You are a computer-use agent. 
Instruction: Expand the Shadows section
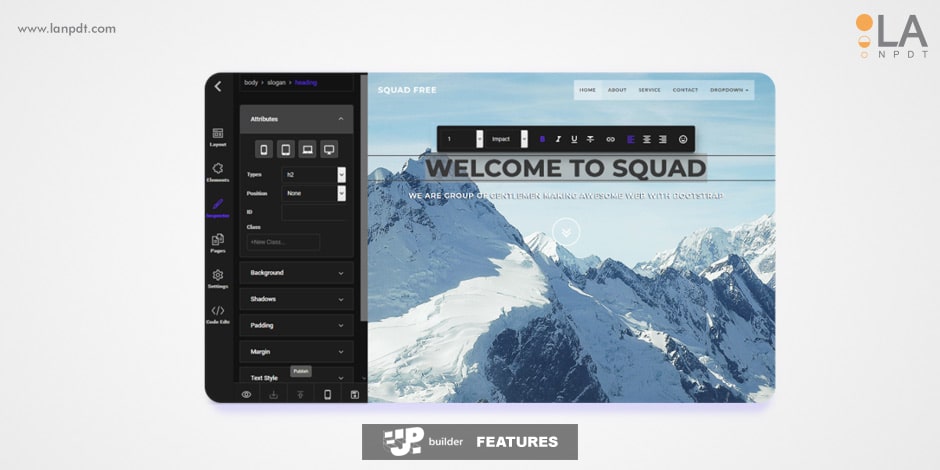tap(296, 299)
